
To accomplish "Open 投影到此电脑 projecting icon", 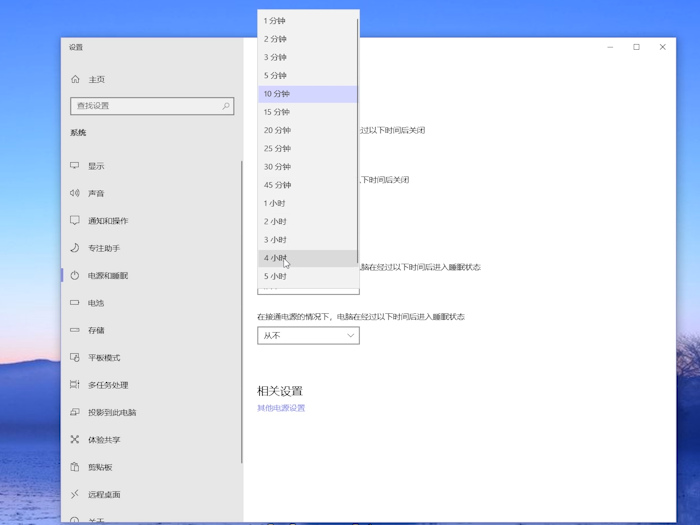I will [75, 412].
